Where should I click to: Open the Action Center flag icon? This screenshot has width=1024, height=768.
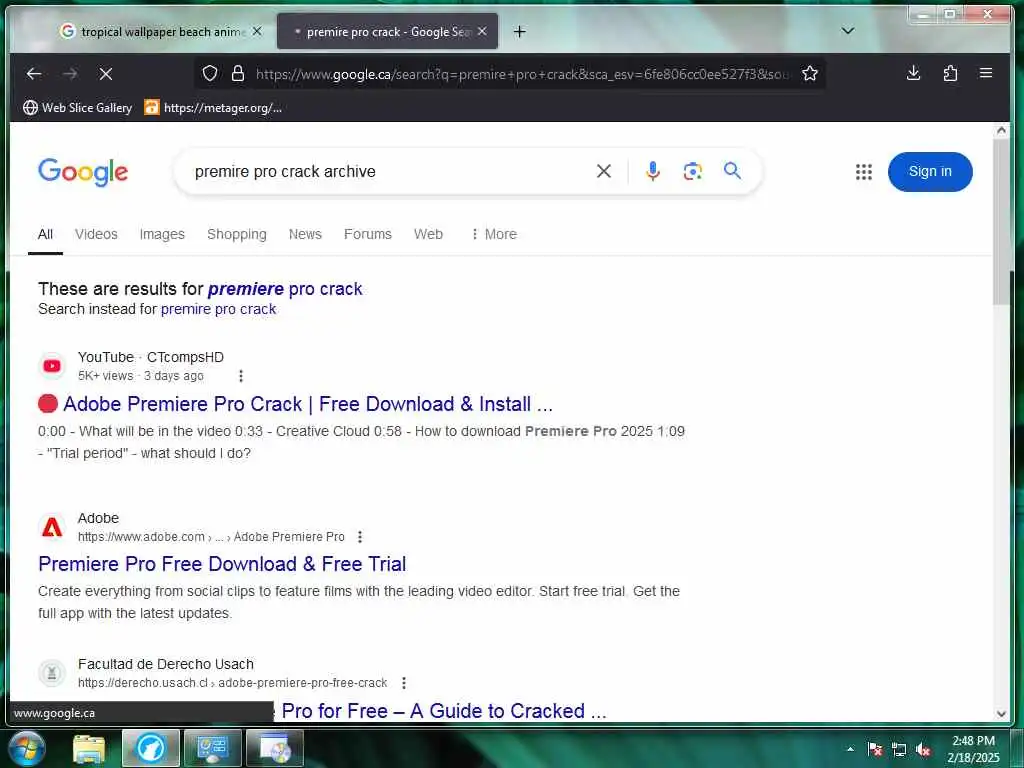pyautogui.click(x=875, y=750)
